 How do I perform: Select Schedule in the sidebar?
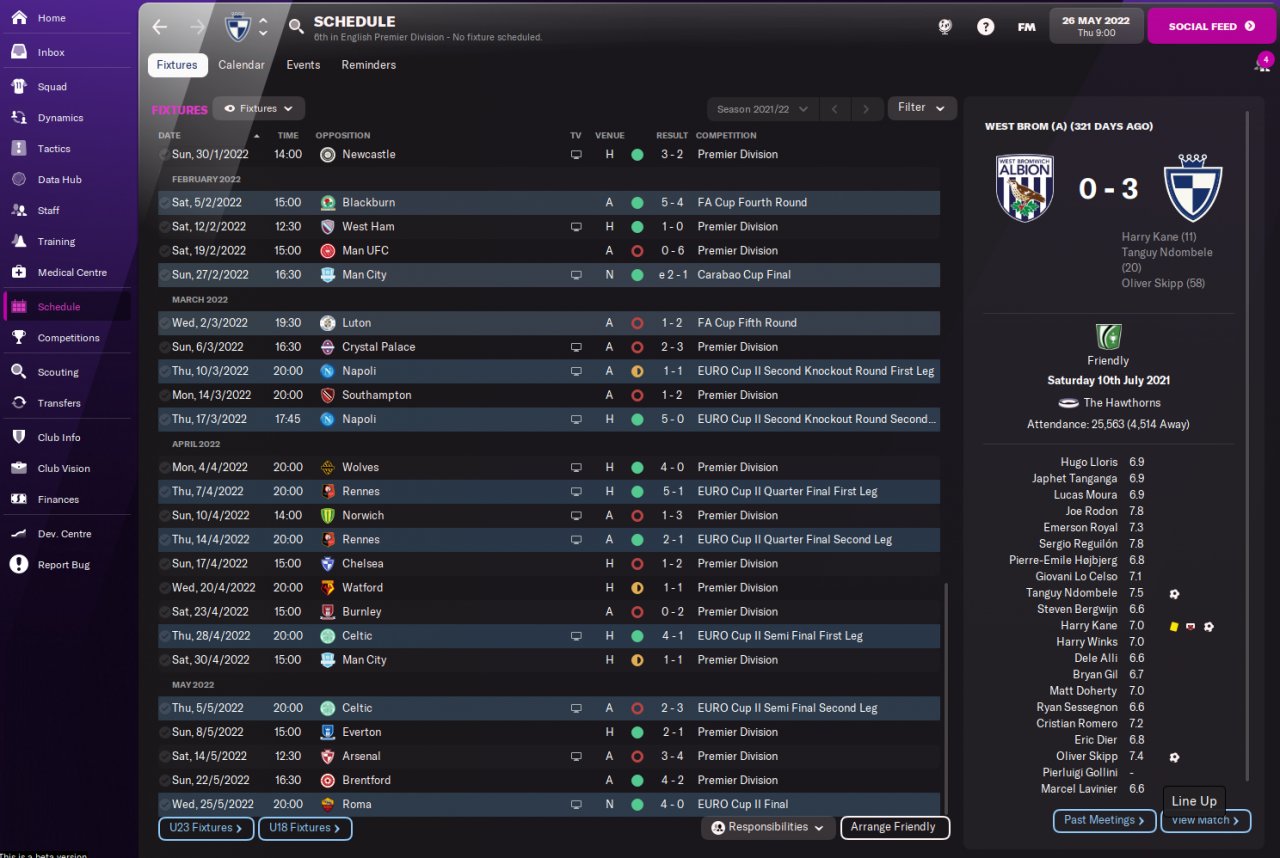pyautogui.click(x=66, y=307)
